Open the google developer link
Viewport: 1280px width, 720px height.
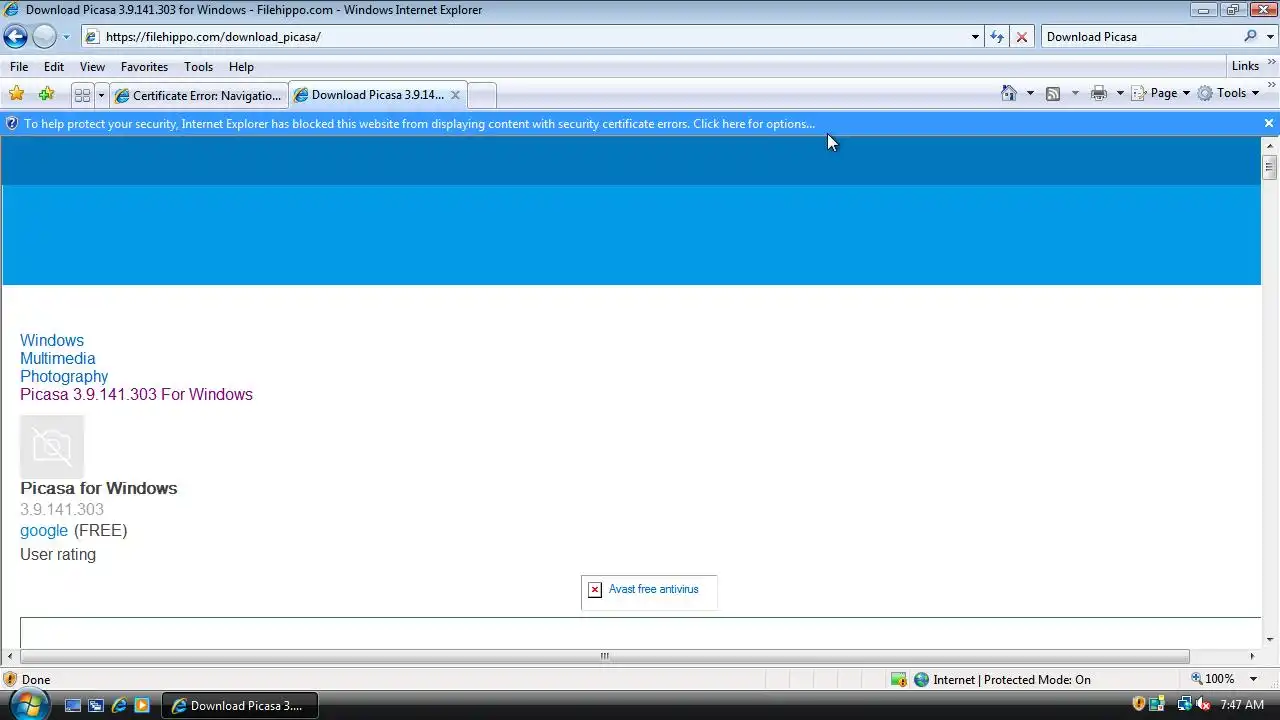44,531
